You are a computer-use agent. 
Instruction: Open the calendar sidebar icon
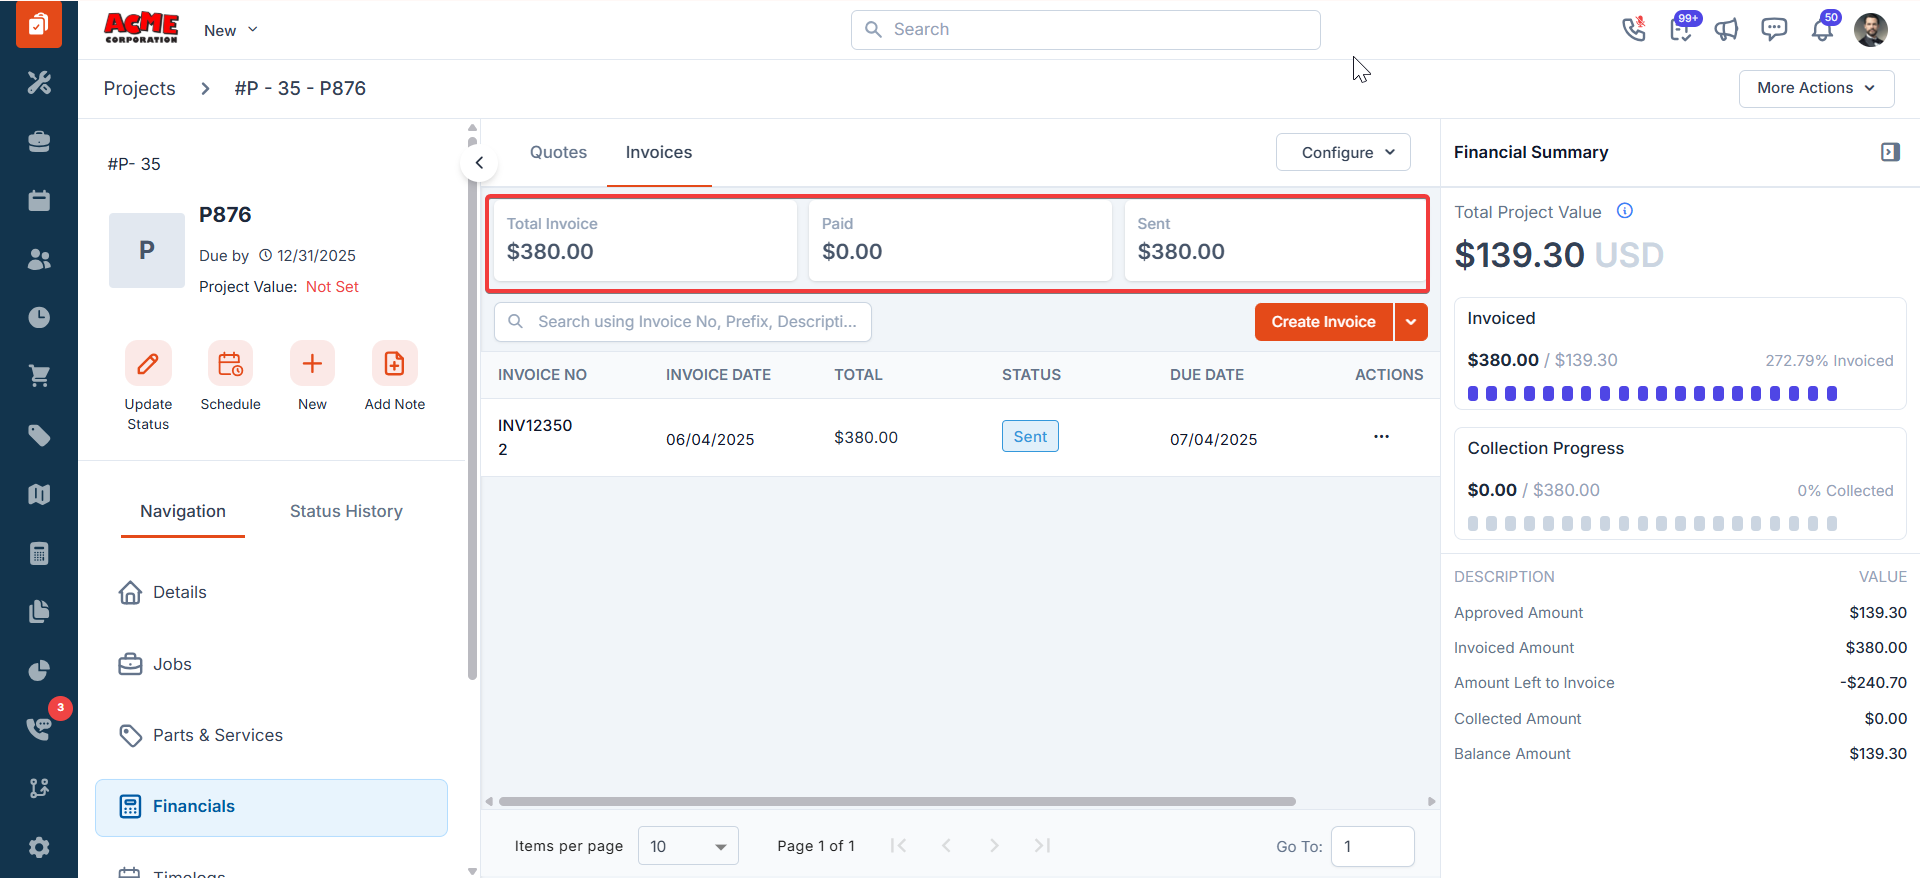coord(39,200)
